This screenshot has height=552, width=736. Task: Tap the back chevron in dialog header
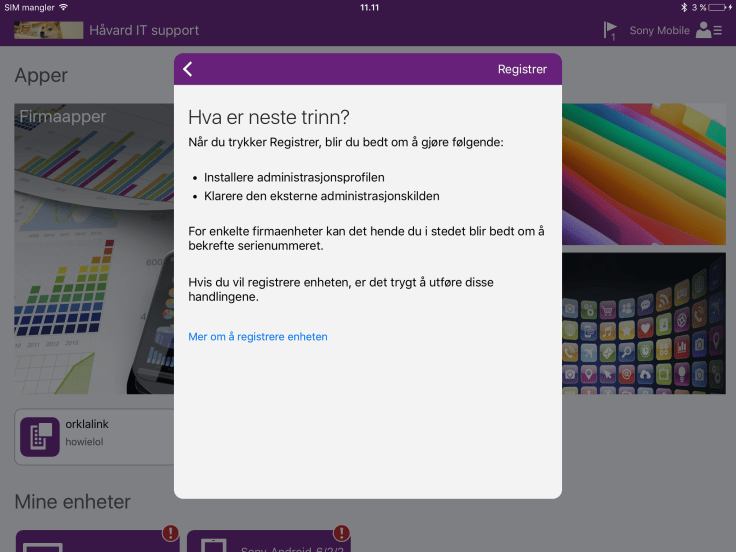coord(188,69)
